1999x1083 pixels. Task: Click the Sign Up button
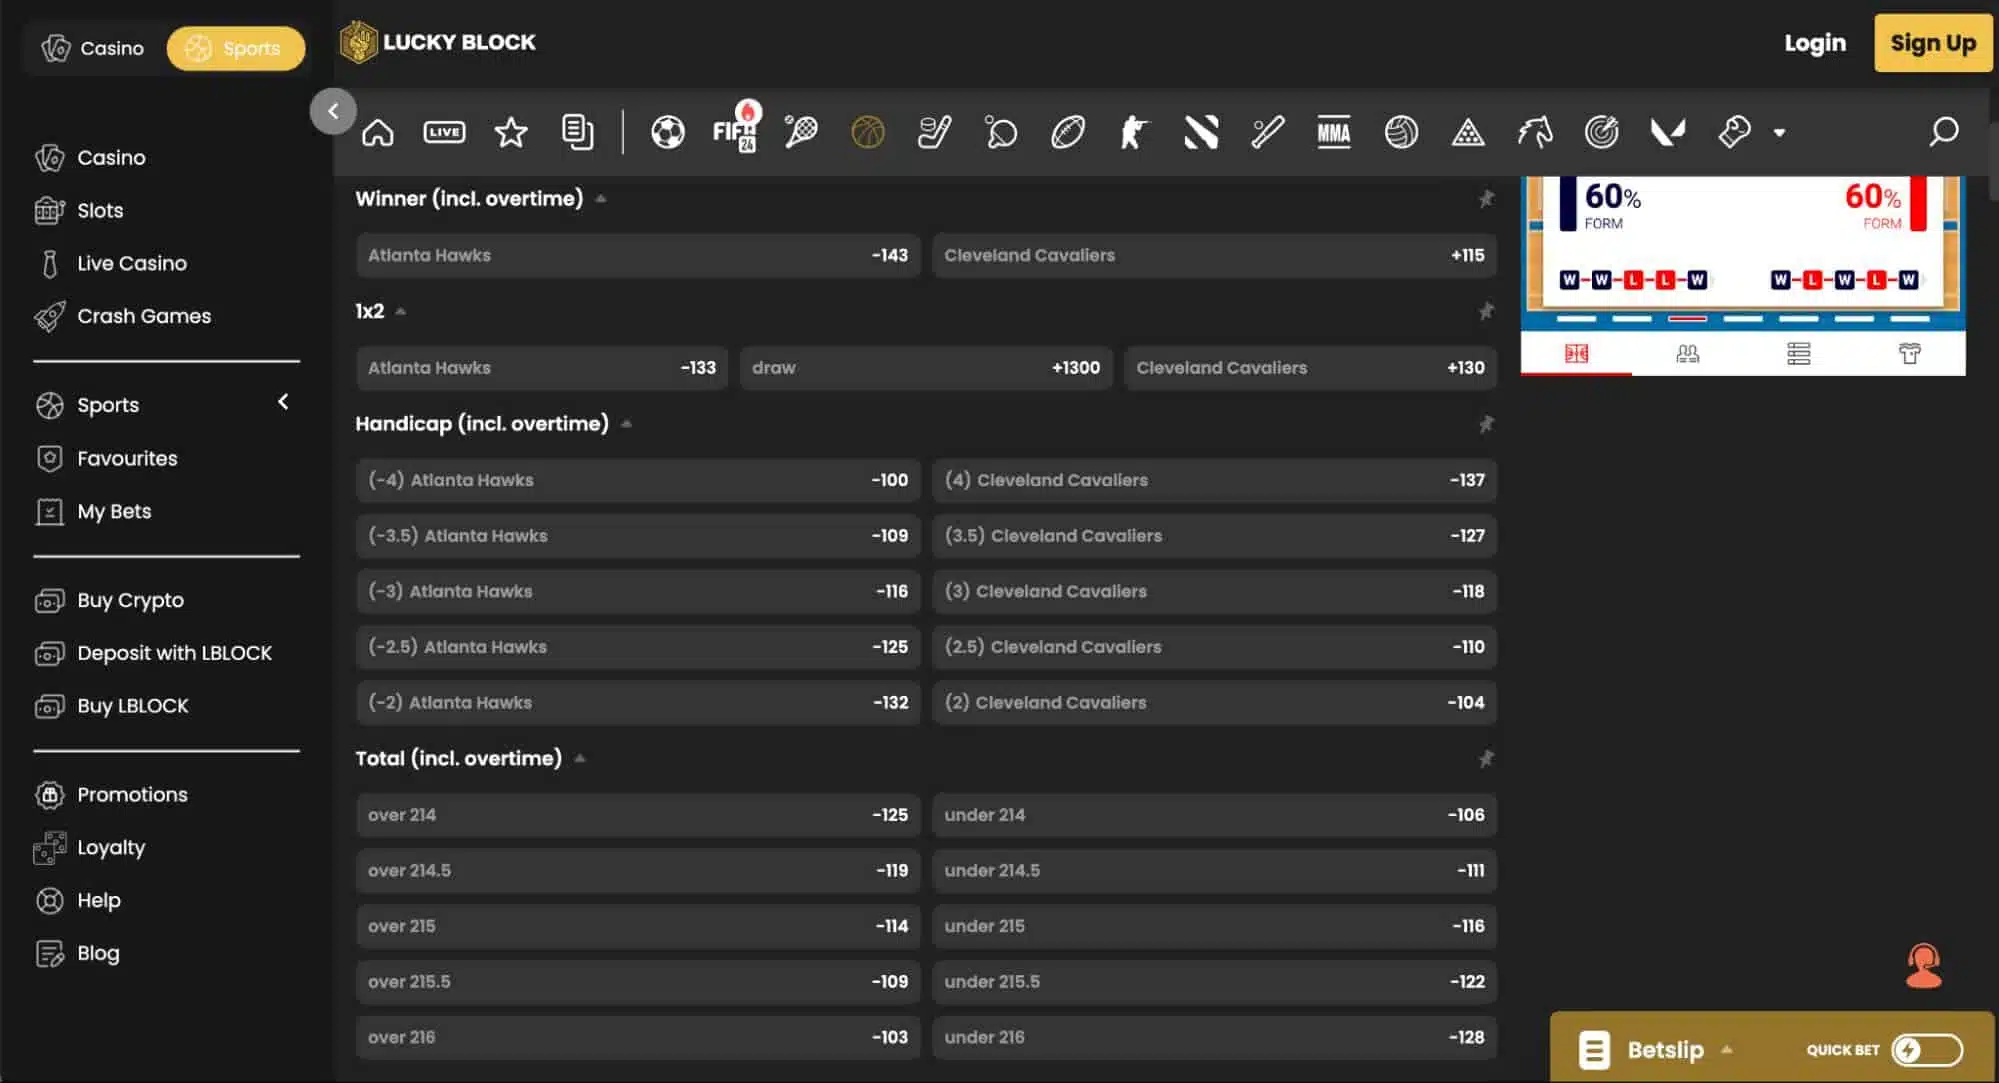click(x=1933, y=43)
